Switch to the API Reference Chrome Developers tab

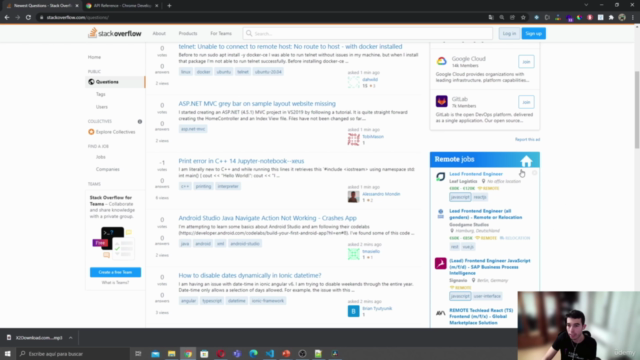(122, 6)
